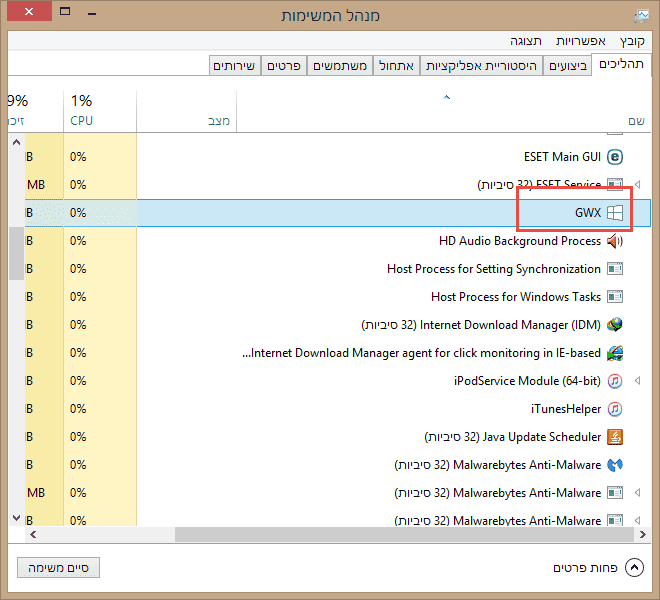This screenshot has width=660, height=600.
Task: Click vertical scrollbar down arrow
Action: tap(16, 518)
